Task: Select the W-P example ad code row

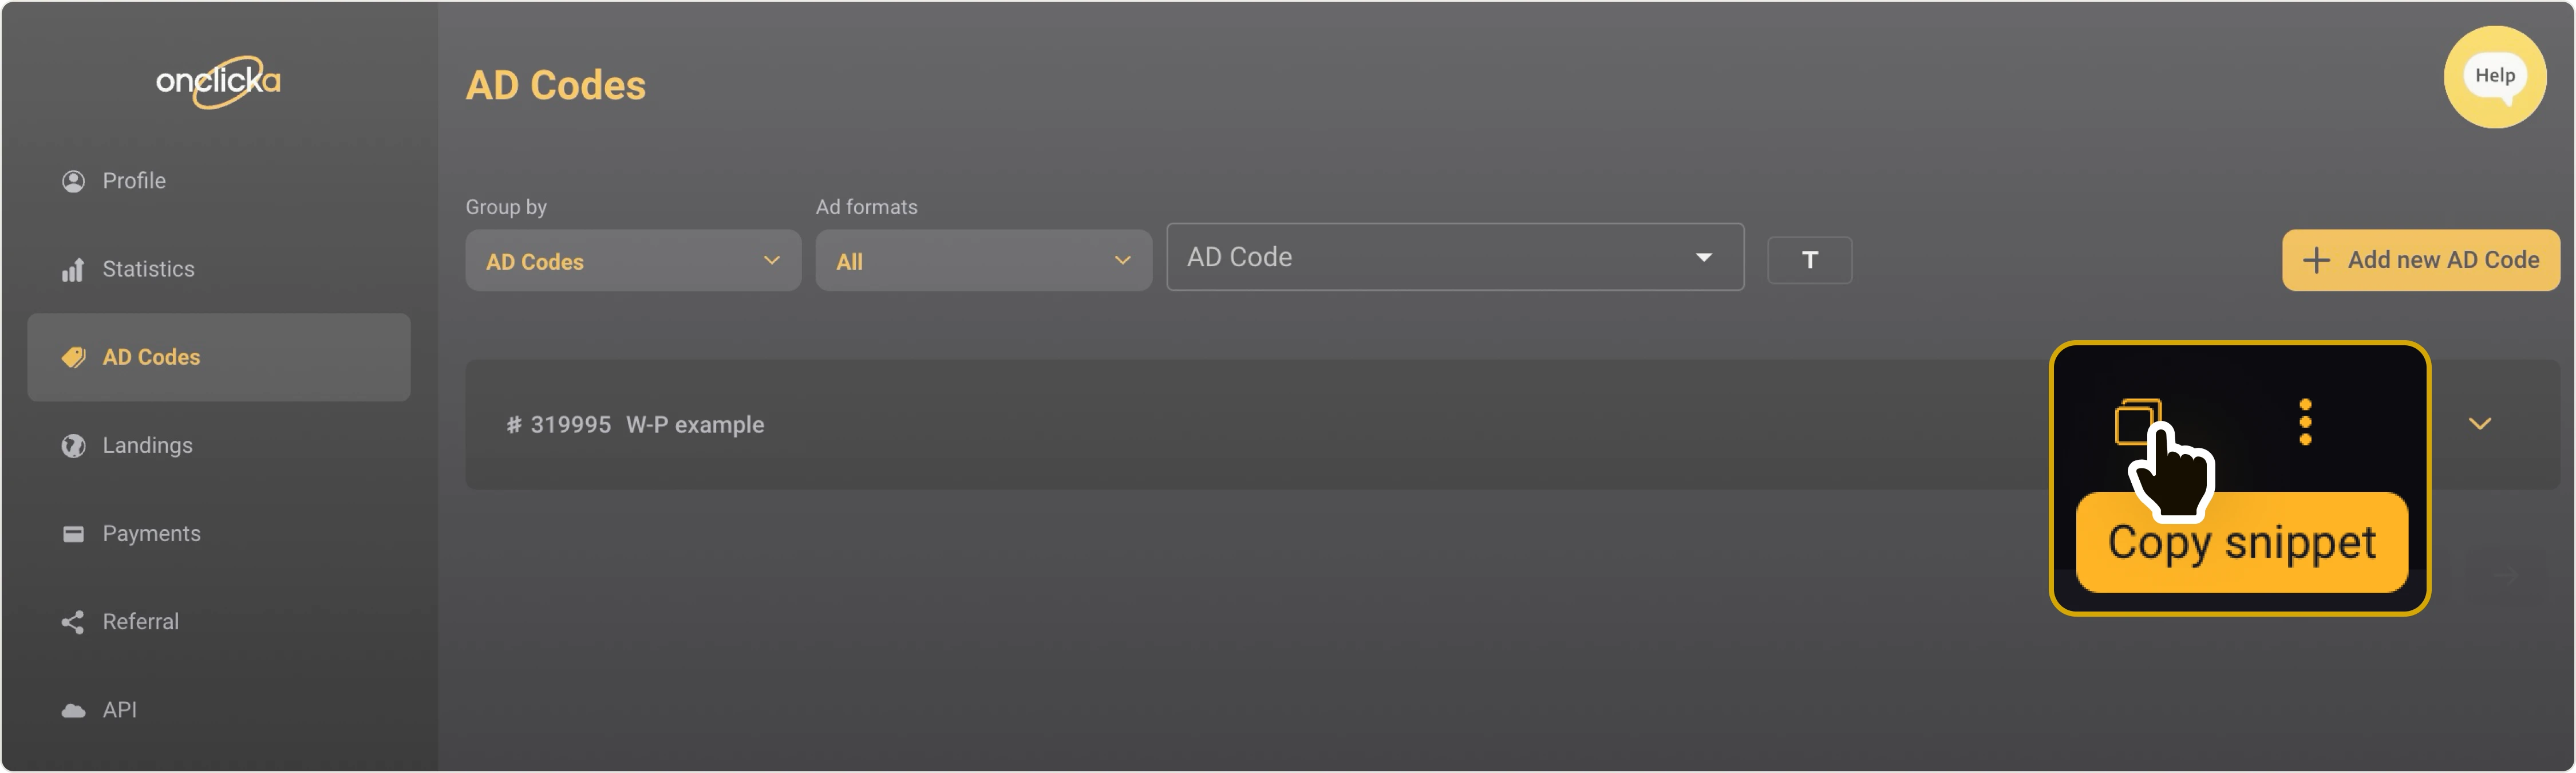Action: 1200,424
